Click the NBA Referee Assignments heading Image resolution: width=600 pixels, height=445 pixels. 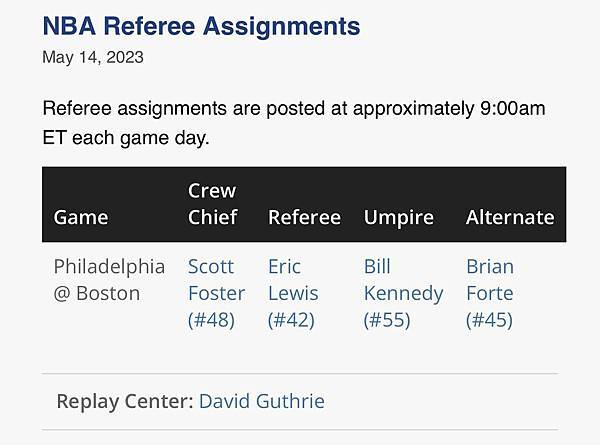click(201, 26)
